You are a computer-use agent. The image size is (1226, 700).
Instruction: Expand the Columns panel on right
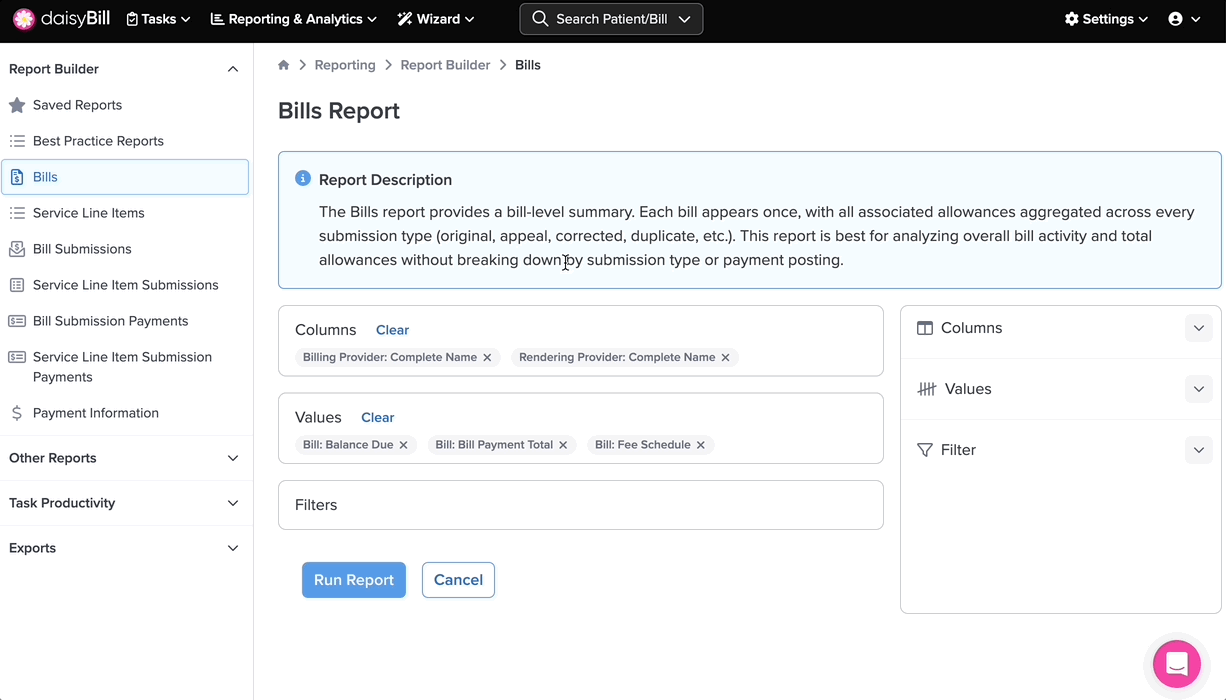[1198, 328]
